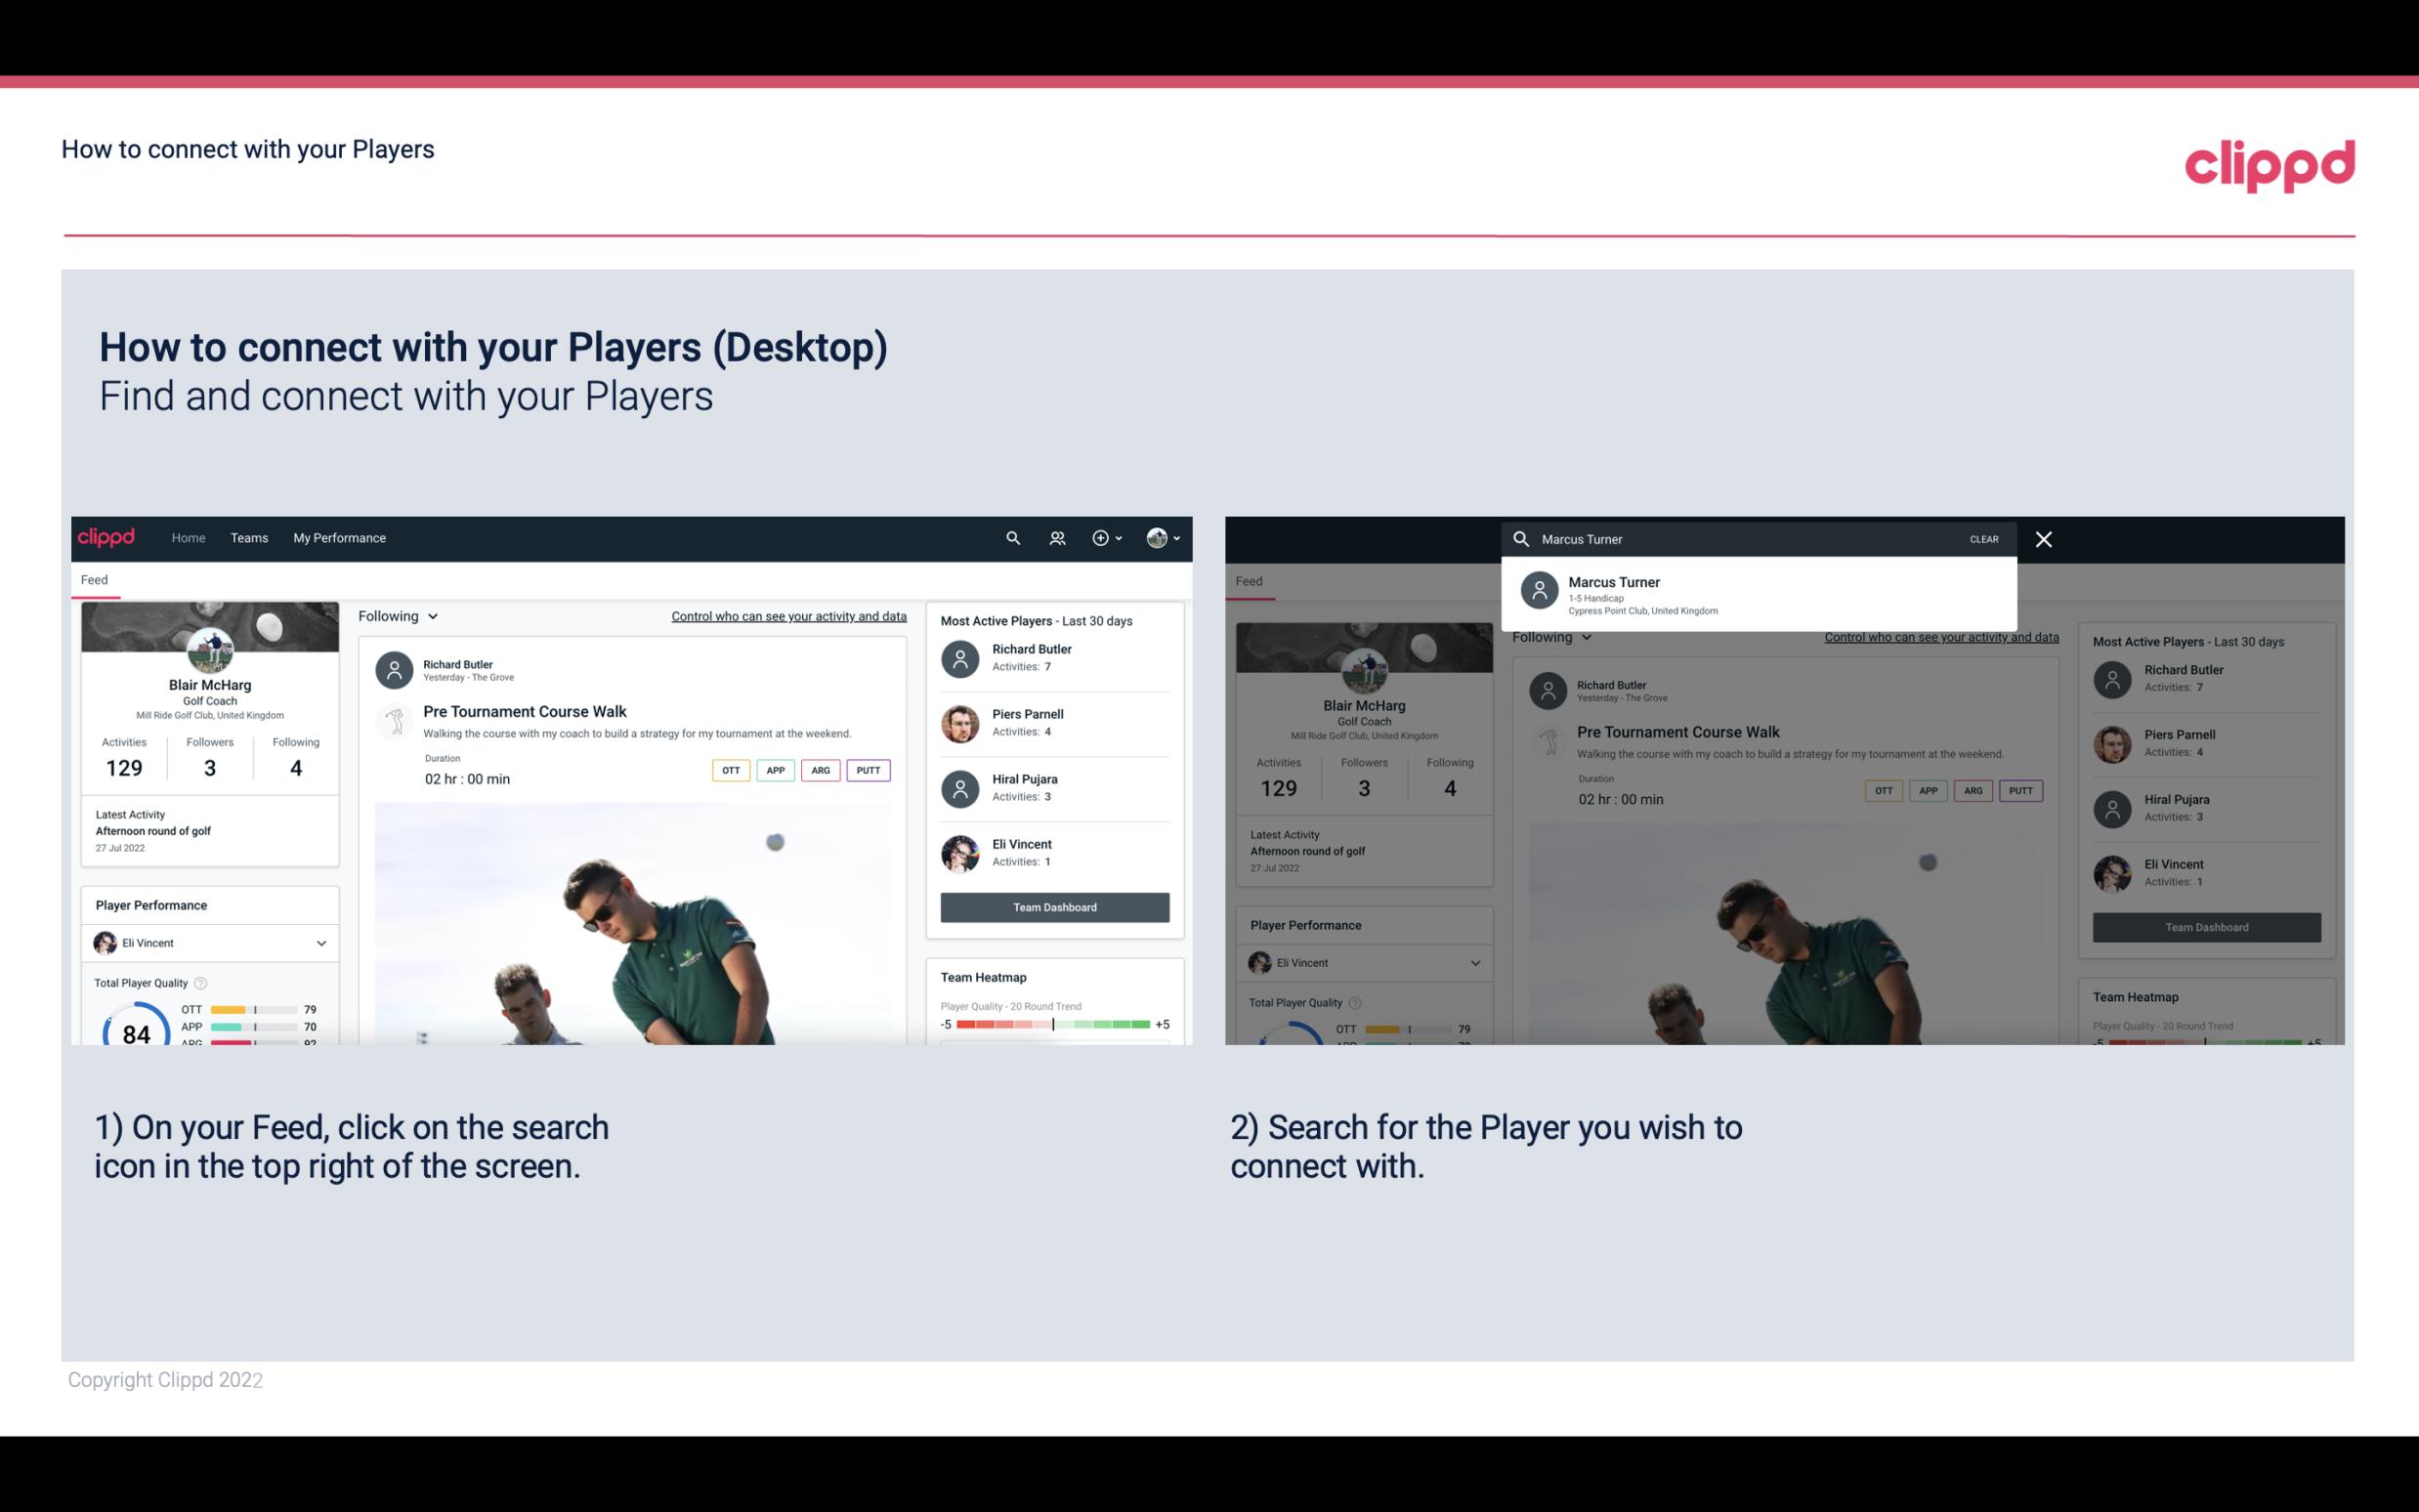2419x1512 pixels.
Task: Click the user profile icon top right
Action: pos(1157,536)
